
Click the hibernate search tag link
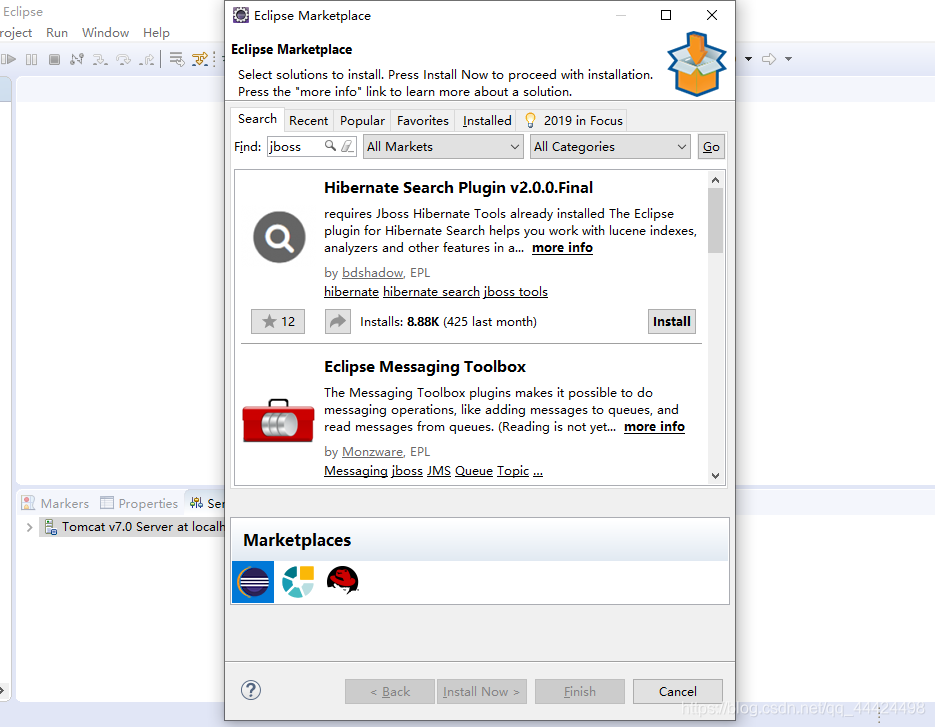coord(431,292)
